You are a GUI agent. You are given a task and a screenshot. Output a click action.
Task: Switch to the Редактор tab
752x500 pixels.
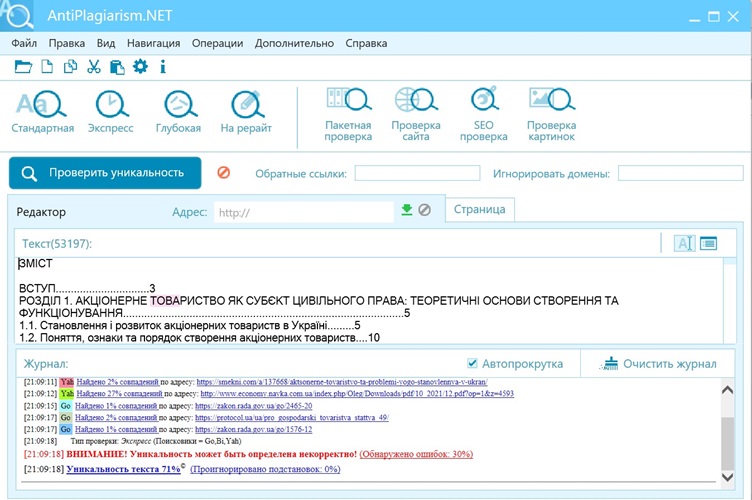click(41, 212)
